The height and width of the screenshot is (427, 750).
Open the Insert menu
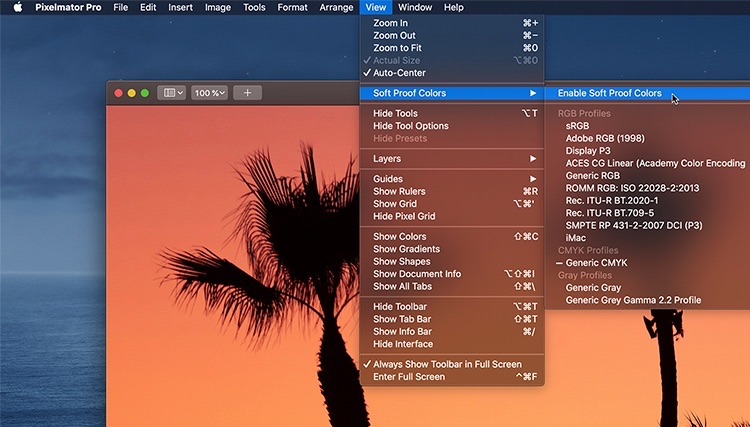click(180, 7)
